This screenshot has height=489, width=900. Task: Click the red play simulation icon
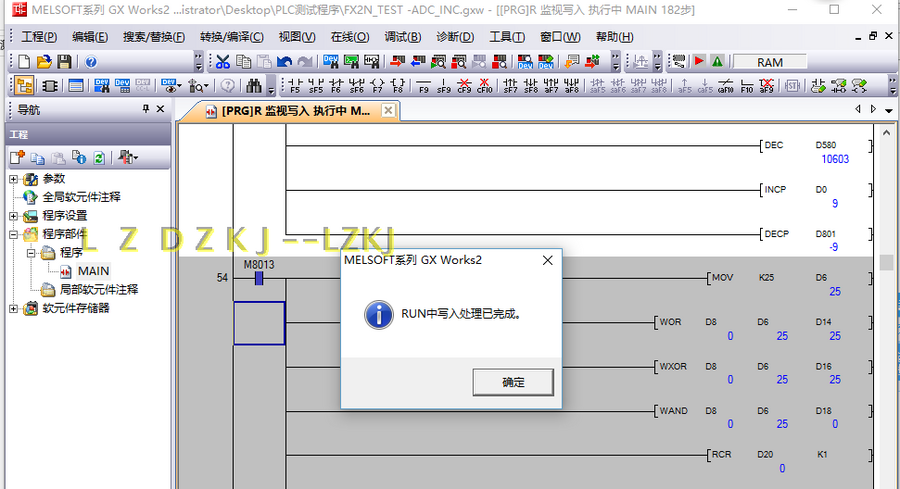[699, 61]
